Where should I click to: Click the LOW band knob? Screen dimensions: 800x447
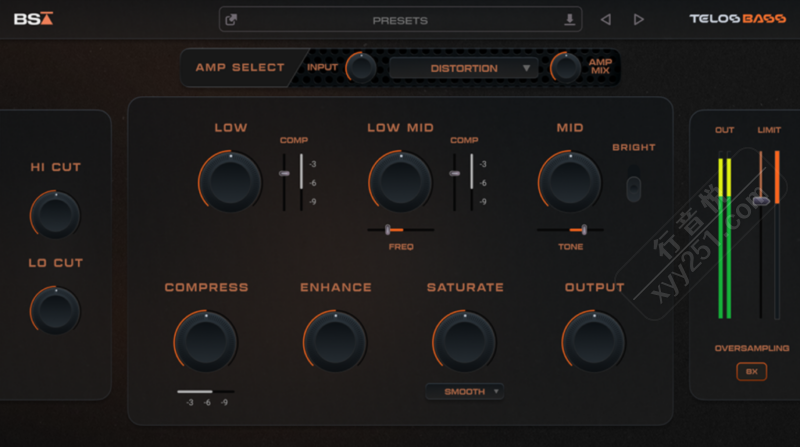pyautogui.click(x=230, y=182)
